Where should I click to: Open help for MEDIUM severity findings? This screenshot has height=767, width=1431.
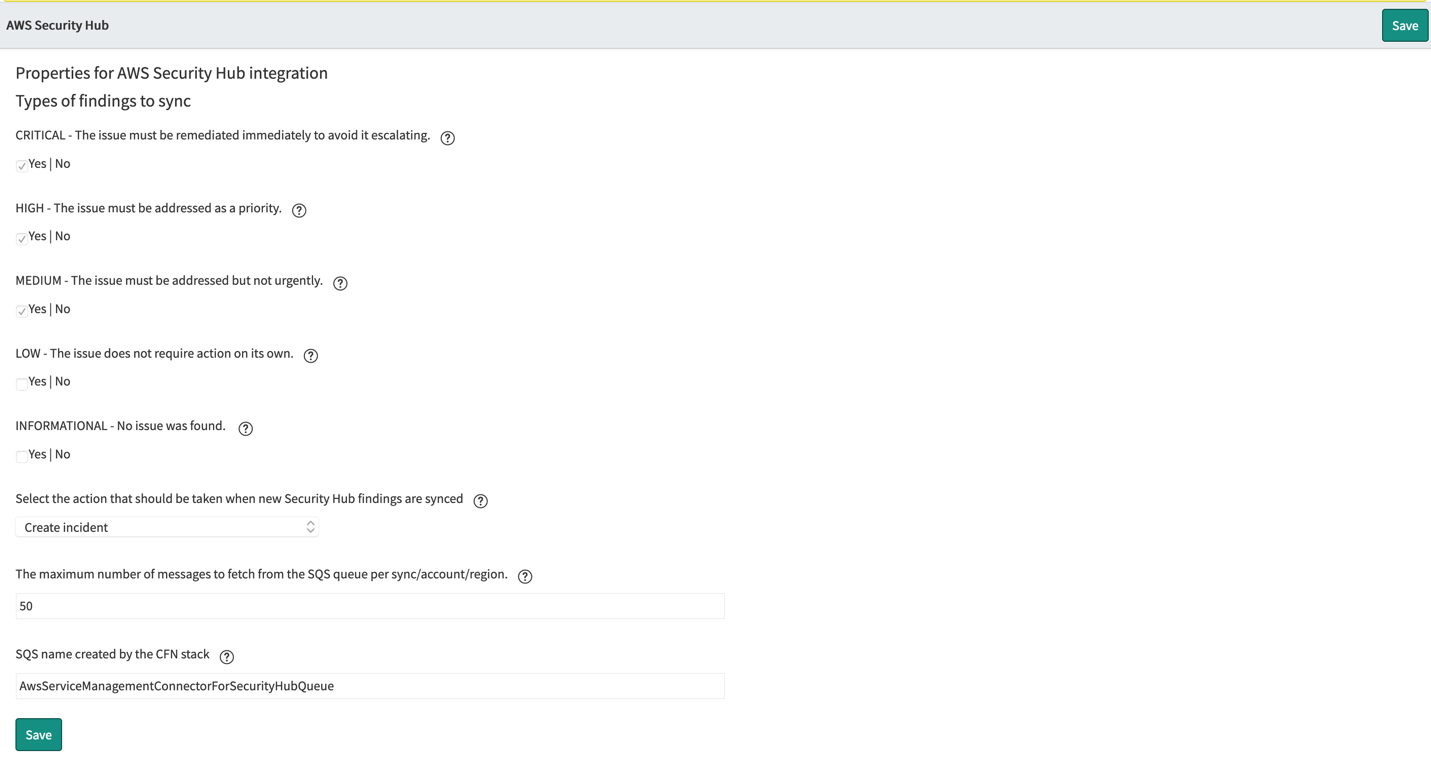tap(340, 283)
